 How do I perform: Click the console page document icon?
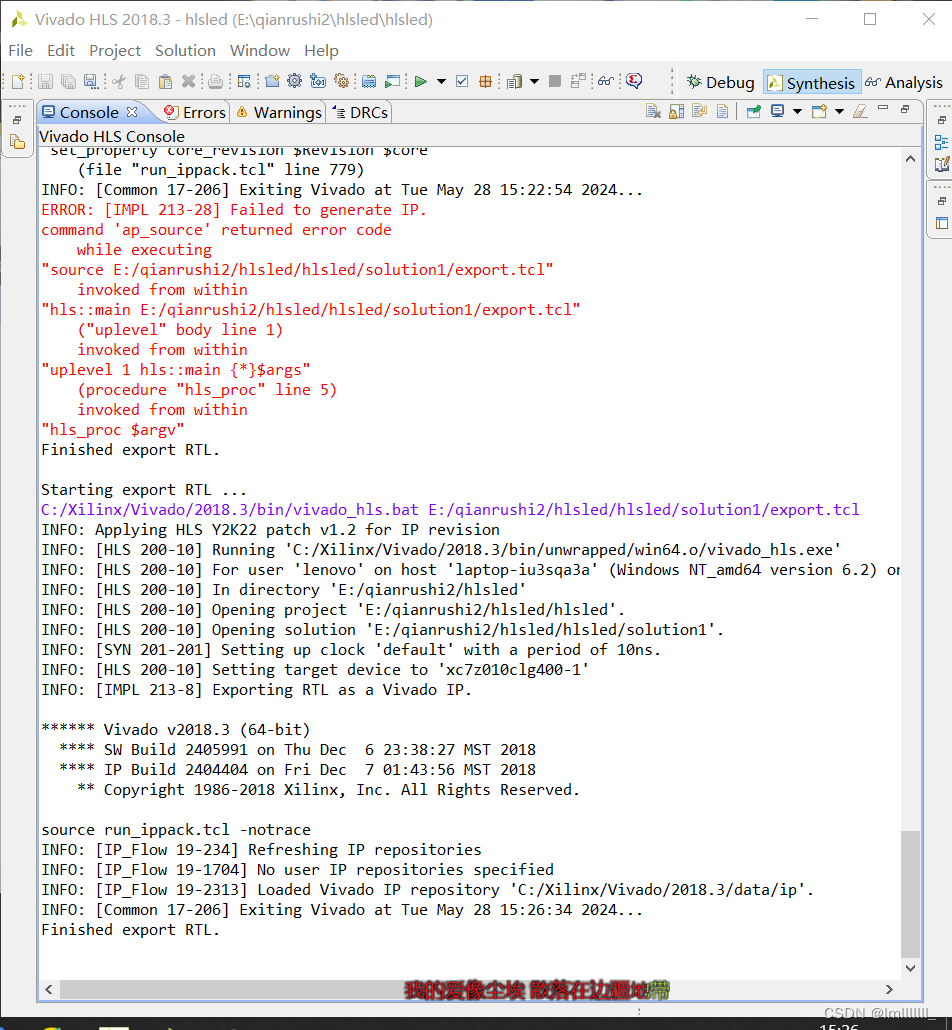click(x=723, y=111)
